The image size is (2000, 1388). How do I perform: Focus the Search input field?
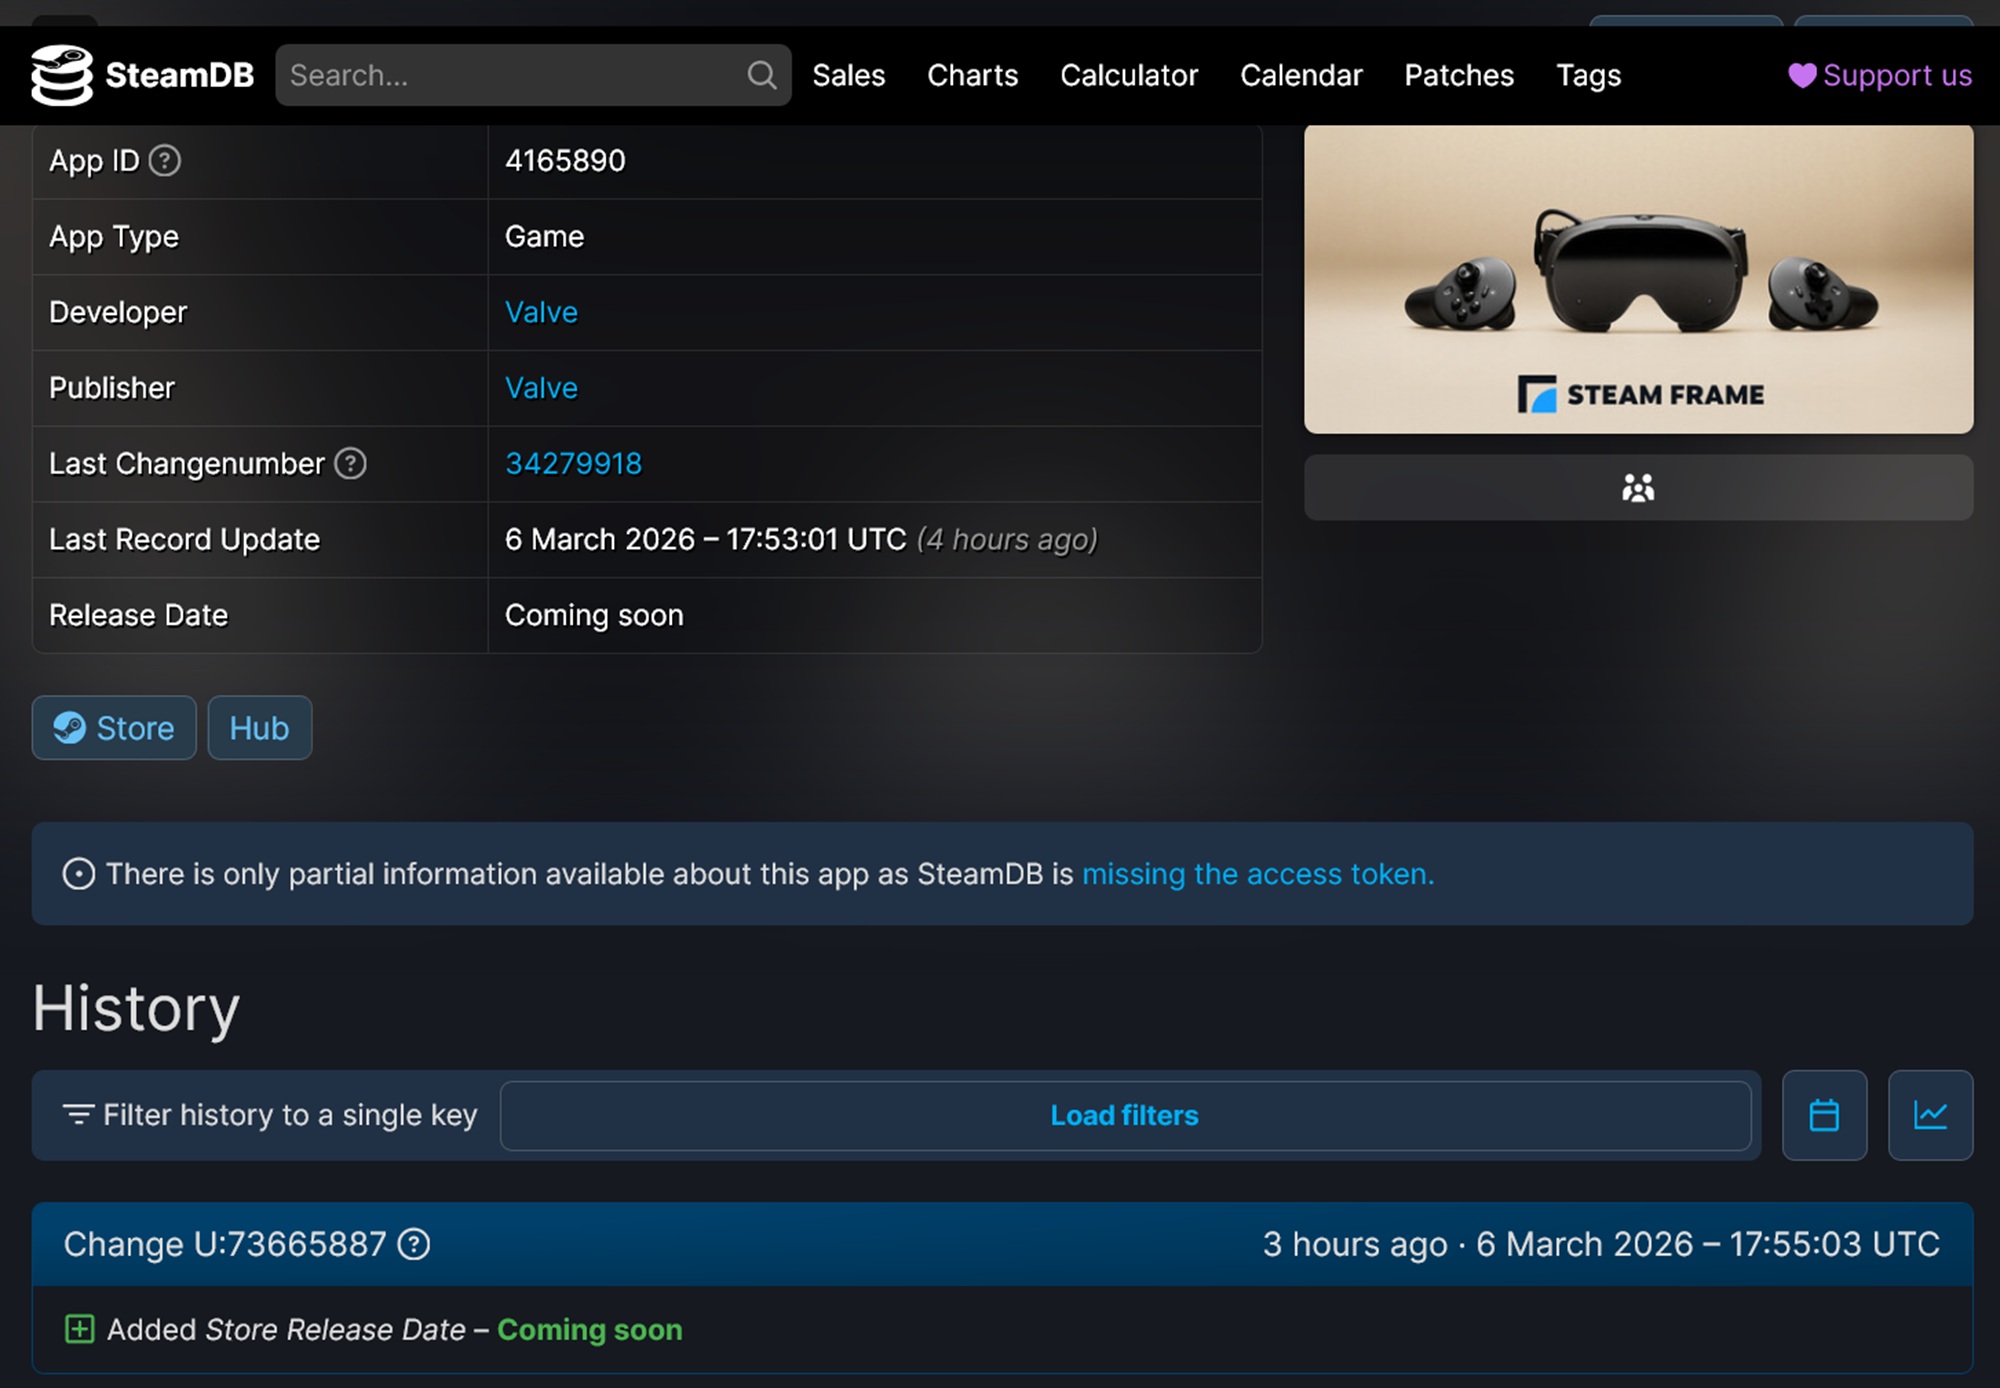pos(510,75)
